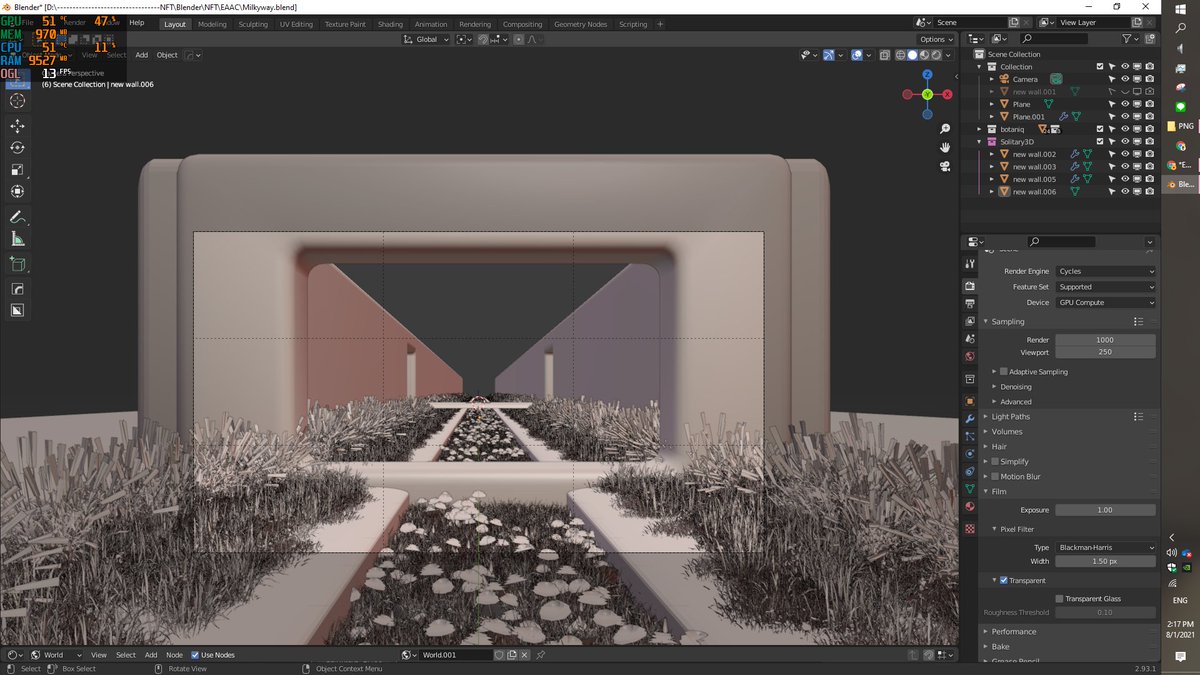Uncheck the Use Nodes checkbox
This screenshot has width=1200, height=675.
pyautogui.click(x=195, y=655)
